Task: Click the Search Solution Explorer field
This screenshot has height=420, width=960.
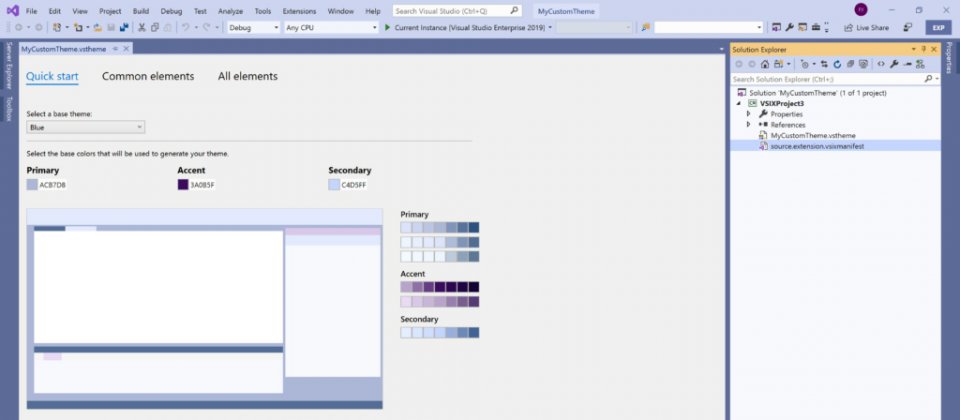Action: [835, 79]
